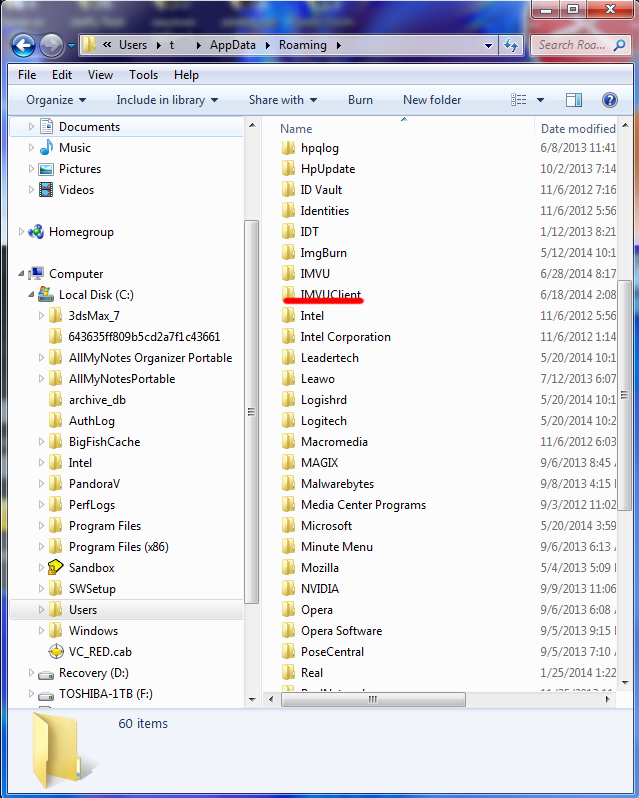Click the Videos library icon

coord(46,190)
